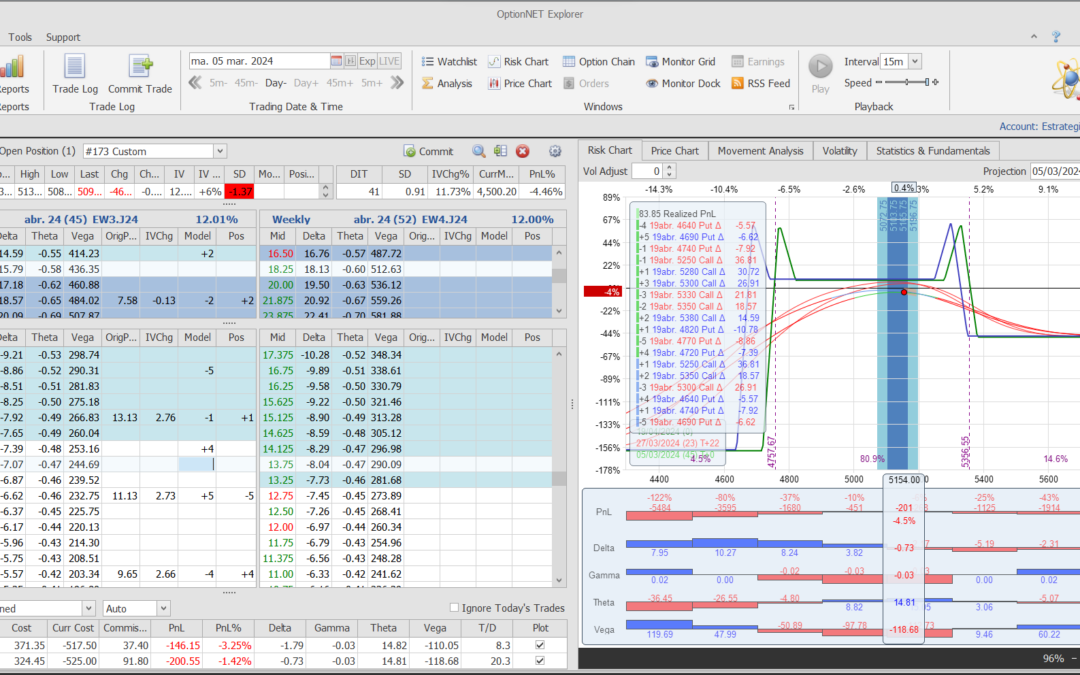
Task: Open the RSS Feed window
Action: tap(760, 84)
